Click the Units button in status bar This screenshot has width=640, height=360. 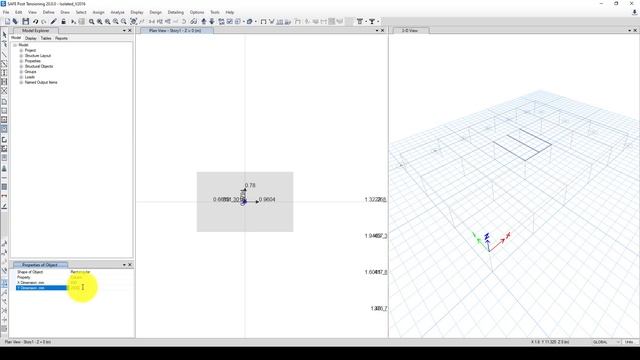[x=630, y=342]
